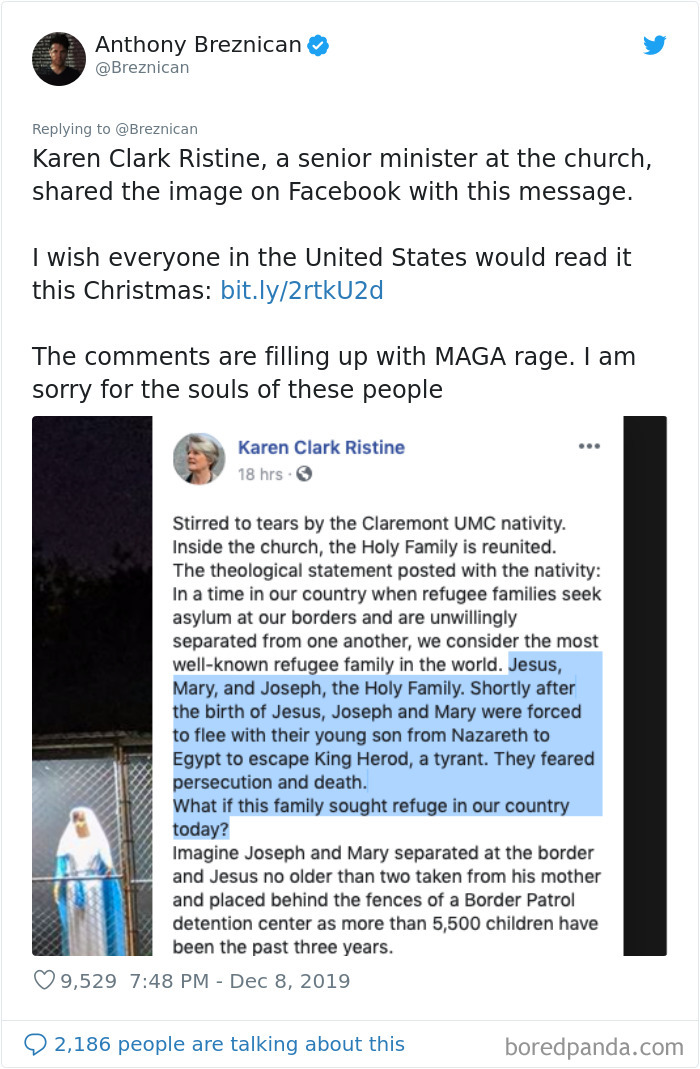This screenshot has height=1069, width=700.
Task: Click the heart icon to like the tweet
Action: 44,981
